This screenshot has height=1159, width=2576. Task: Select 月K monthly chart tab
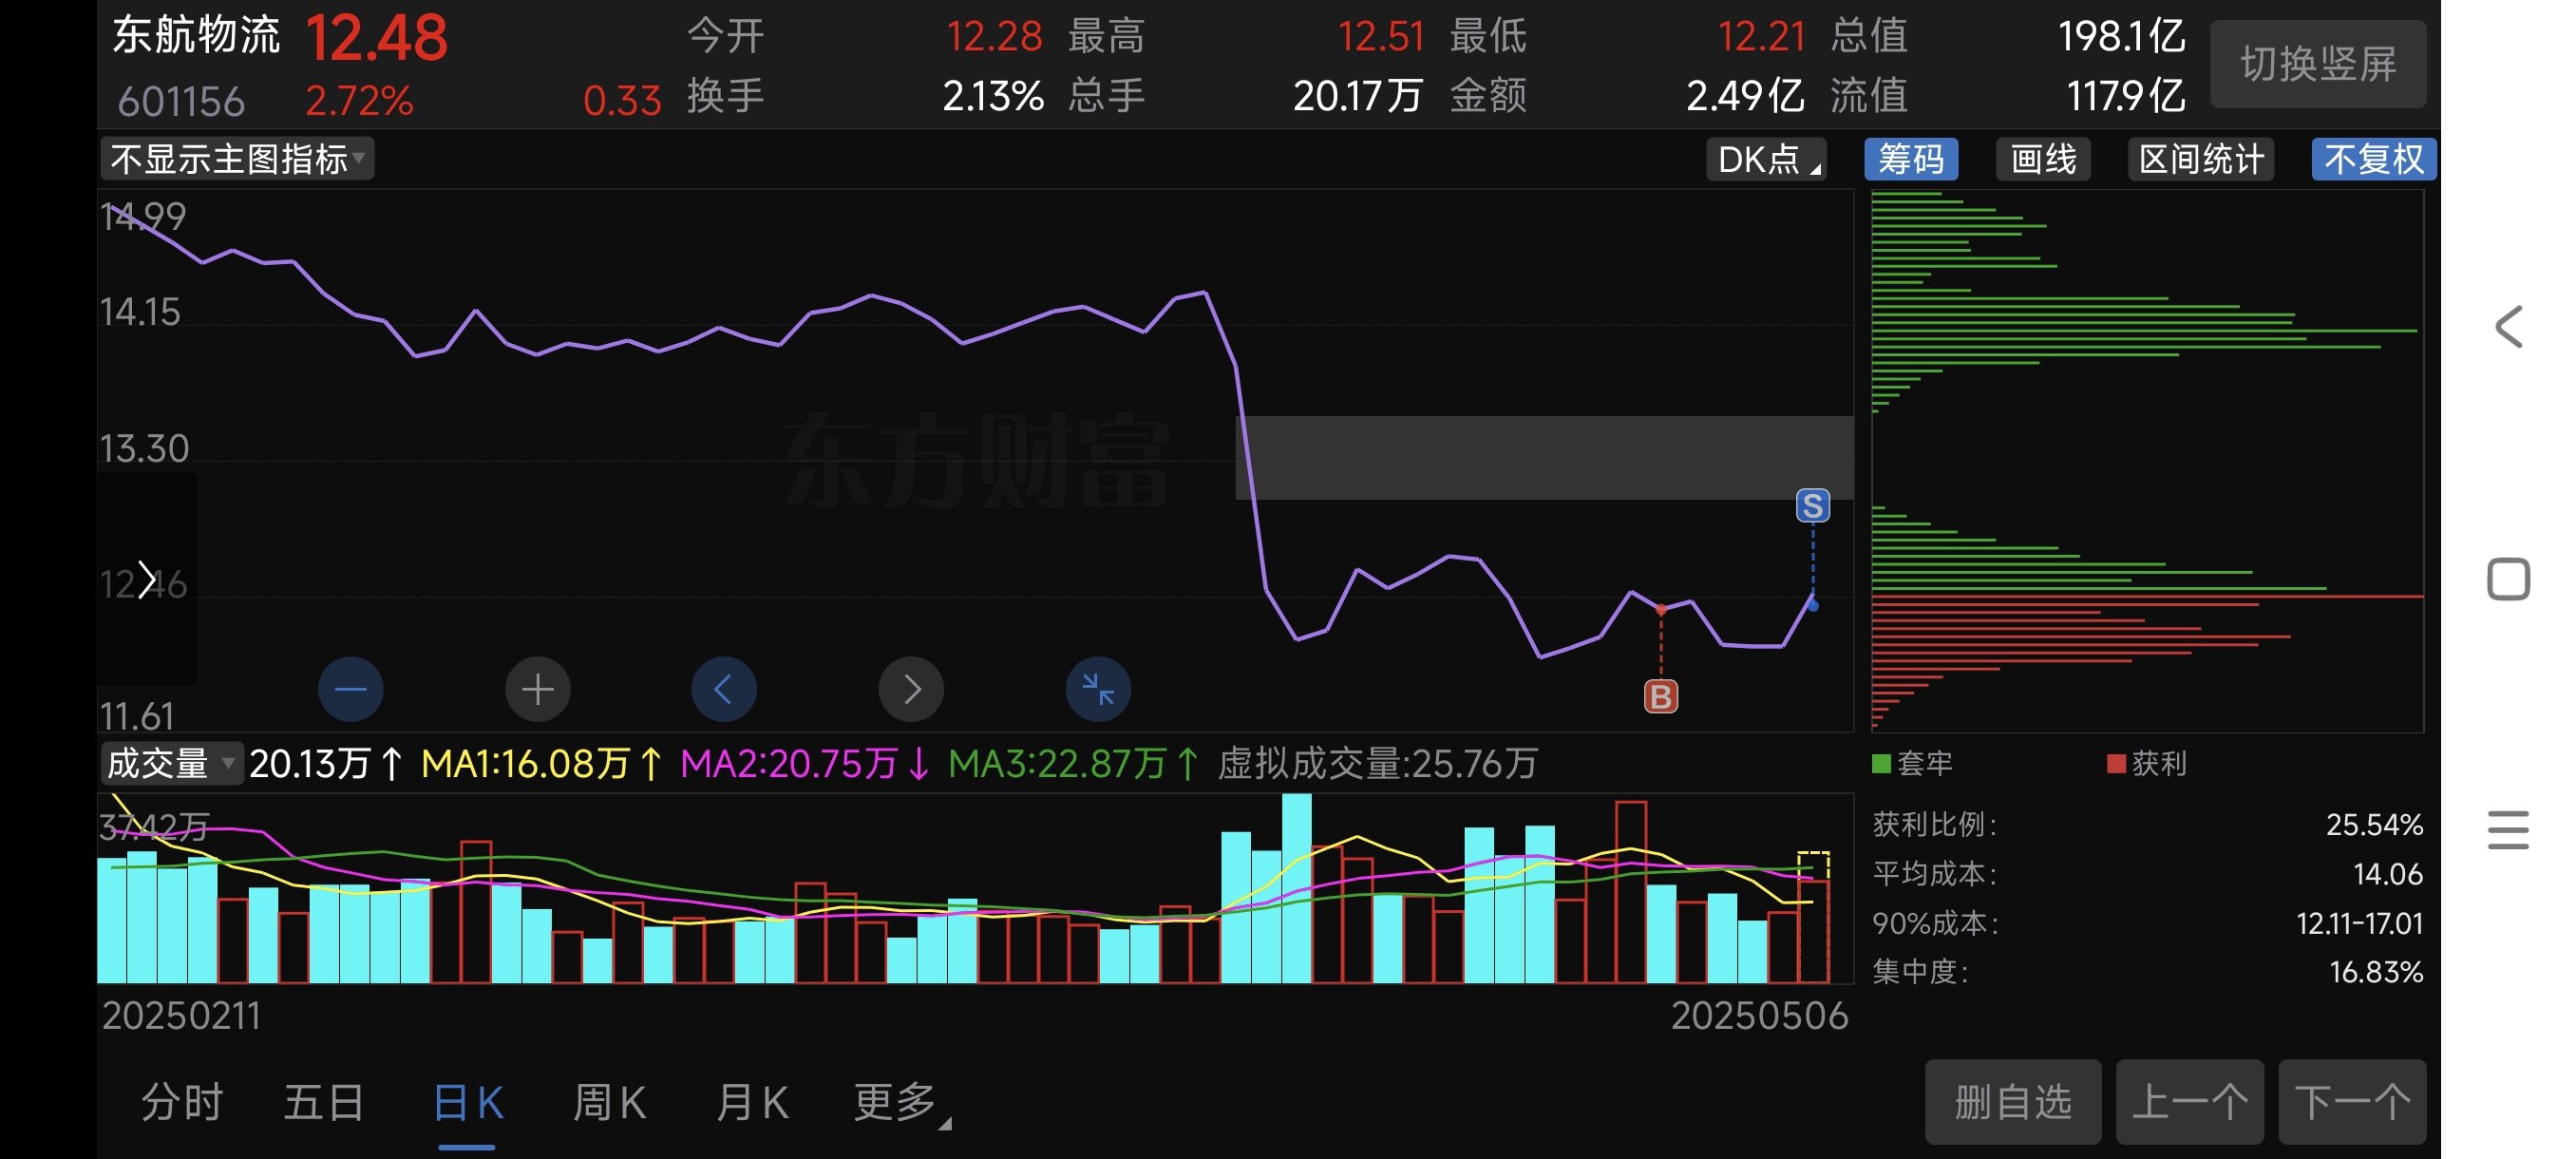coord(752,1103)
